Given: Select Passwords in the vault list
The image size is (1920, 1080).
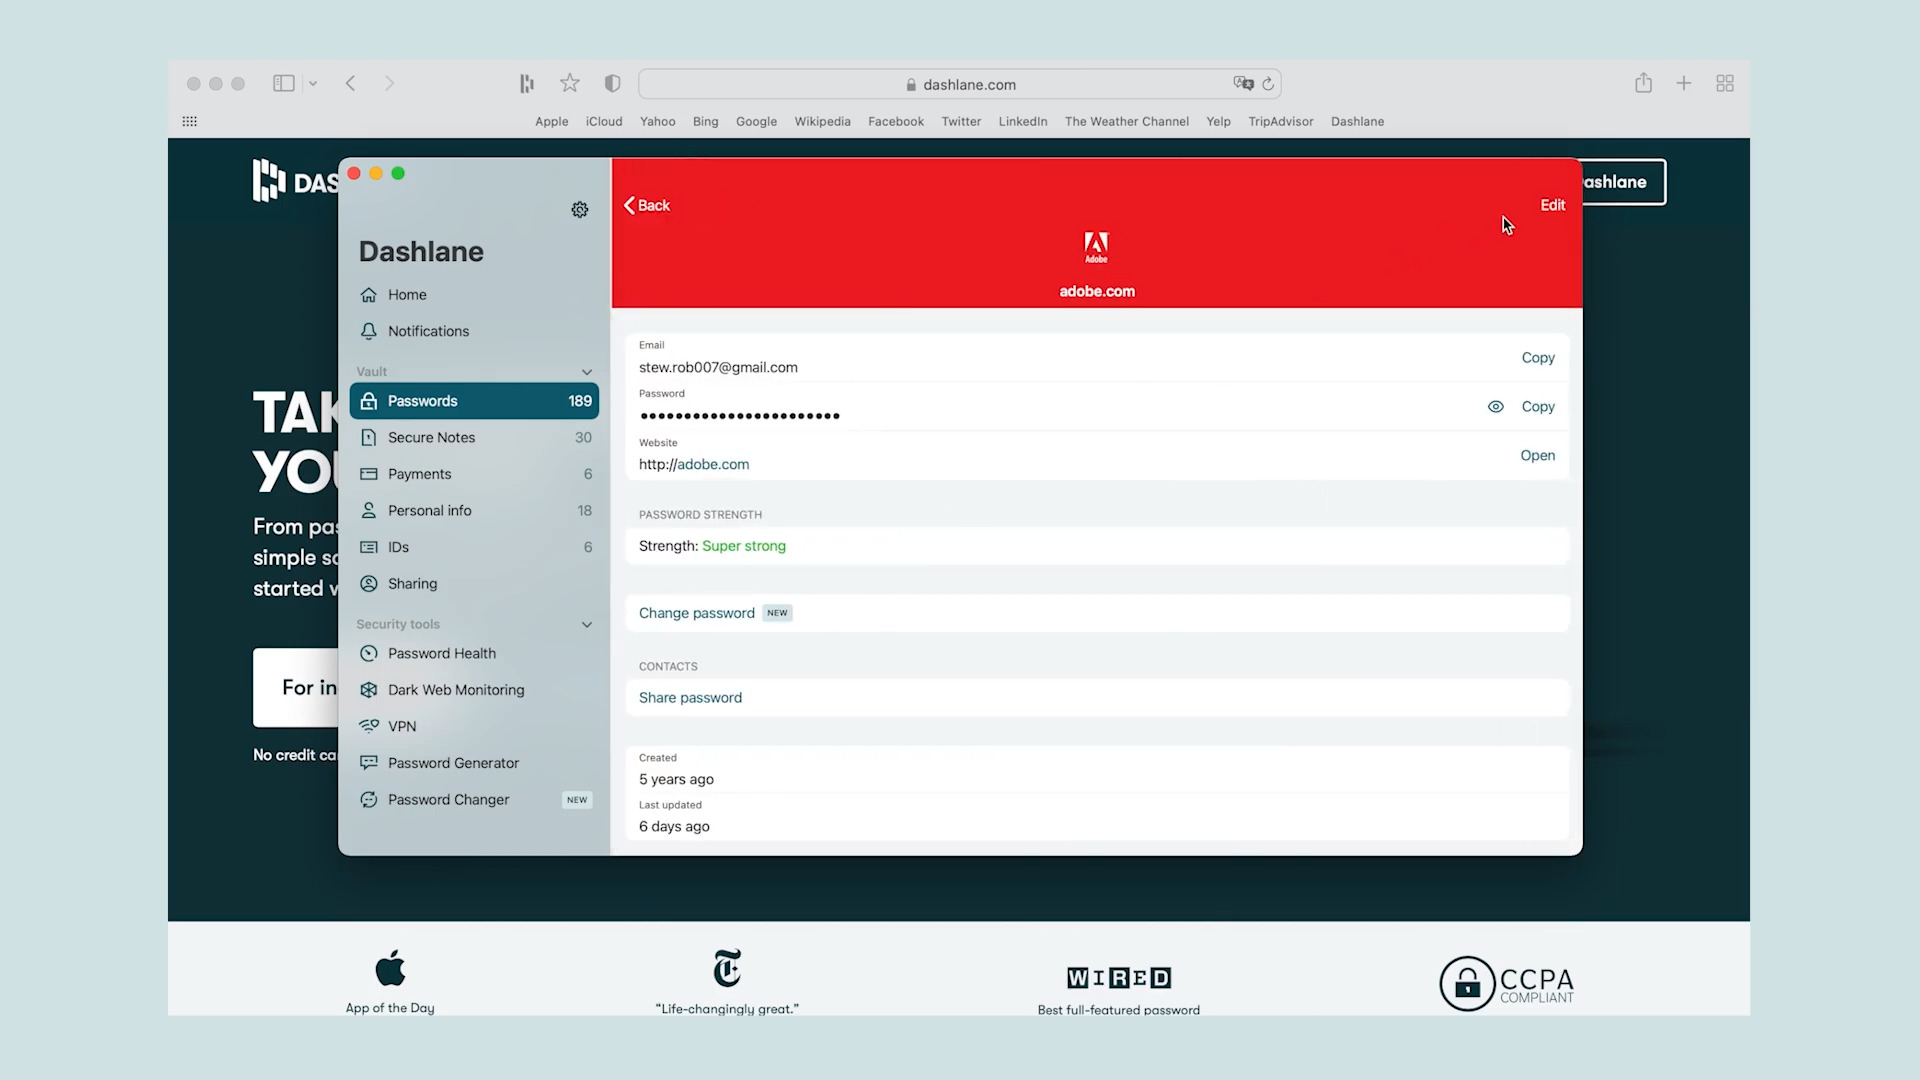Looking at the screenshot, I should point(475,401).
